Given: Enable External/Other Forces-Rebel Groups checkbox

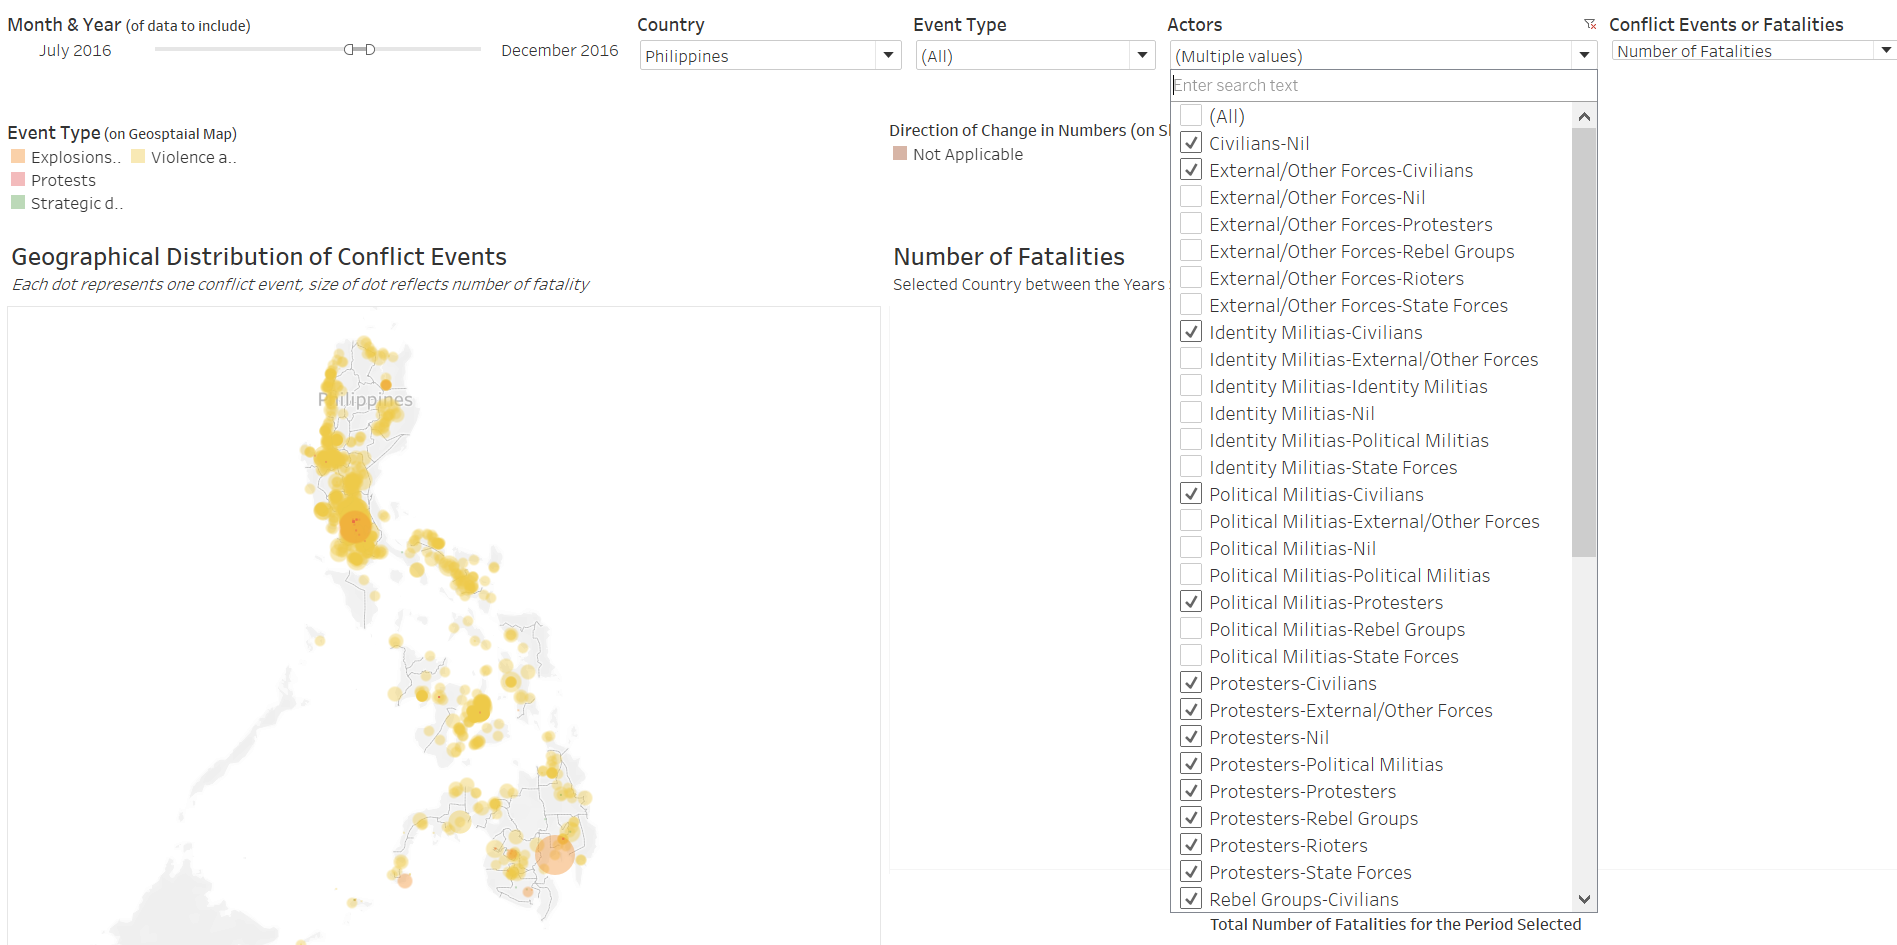Looking at the screenshot, I should pyautogui.click(x=1191, y=251).
